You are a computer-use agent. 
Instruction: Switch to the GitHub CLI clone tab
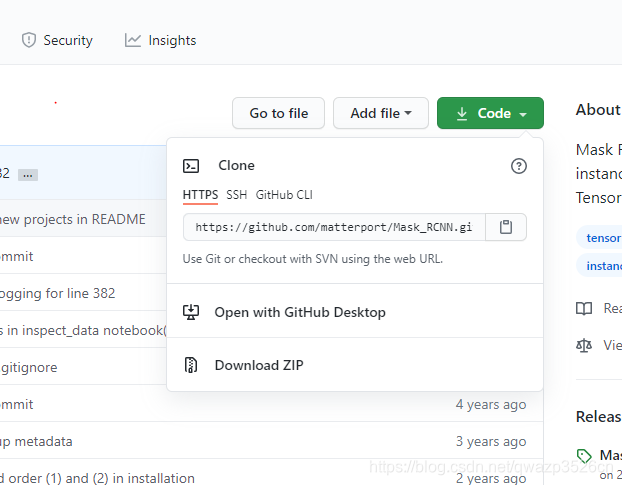click(284, 195)
